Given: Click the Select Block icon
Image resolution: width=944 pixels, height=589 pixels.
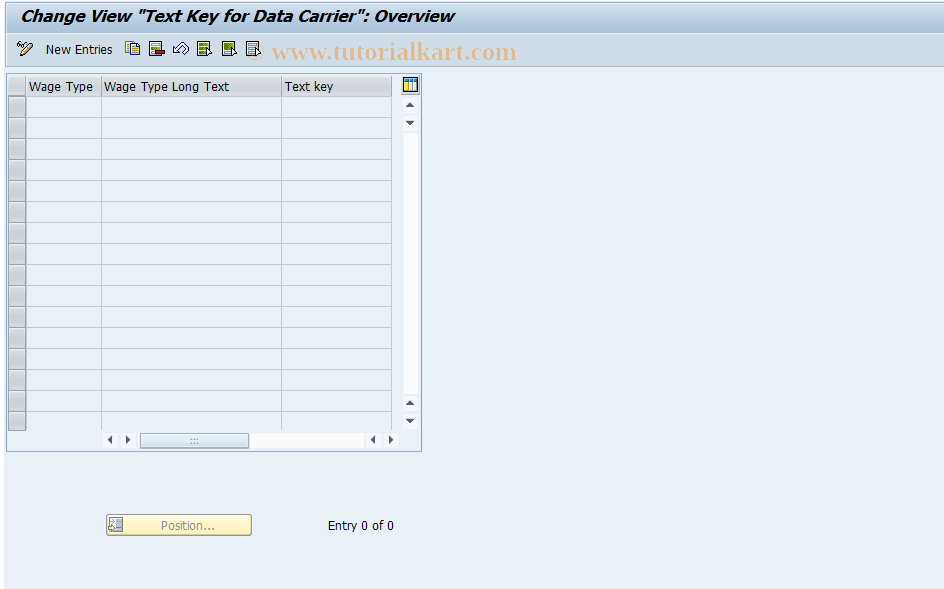Looking at the screenshot, I should [x=229, y=49].
